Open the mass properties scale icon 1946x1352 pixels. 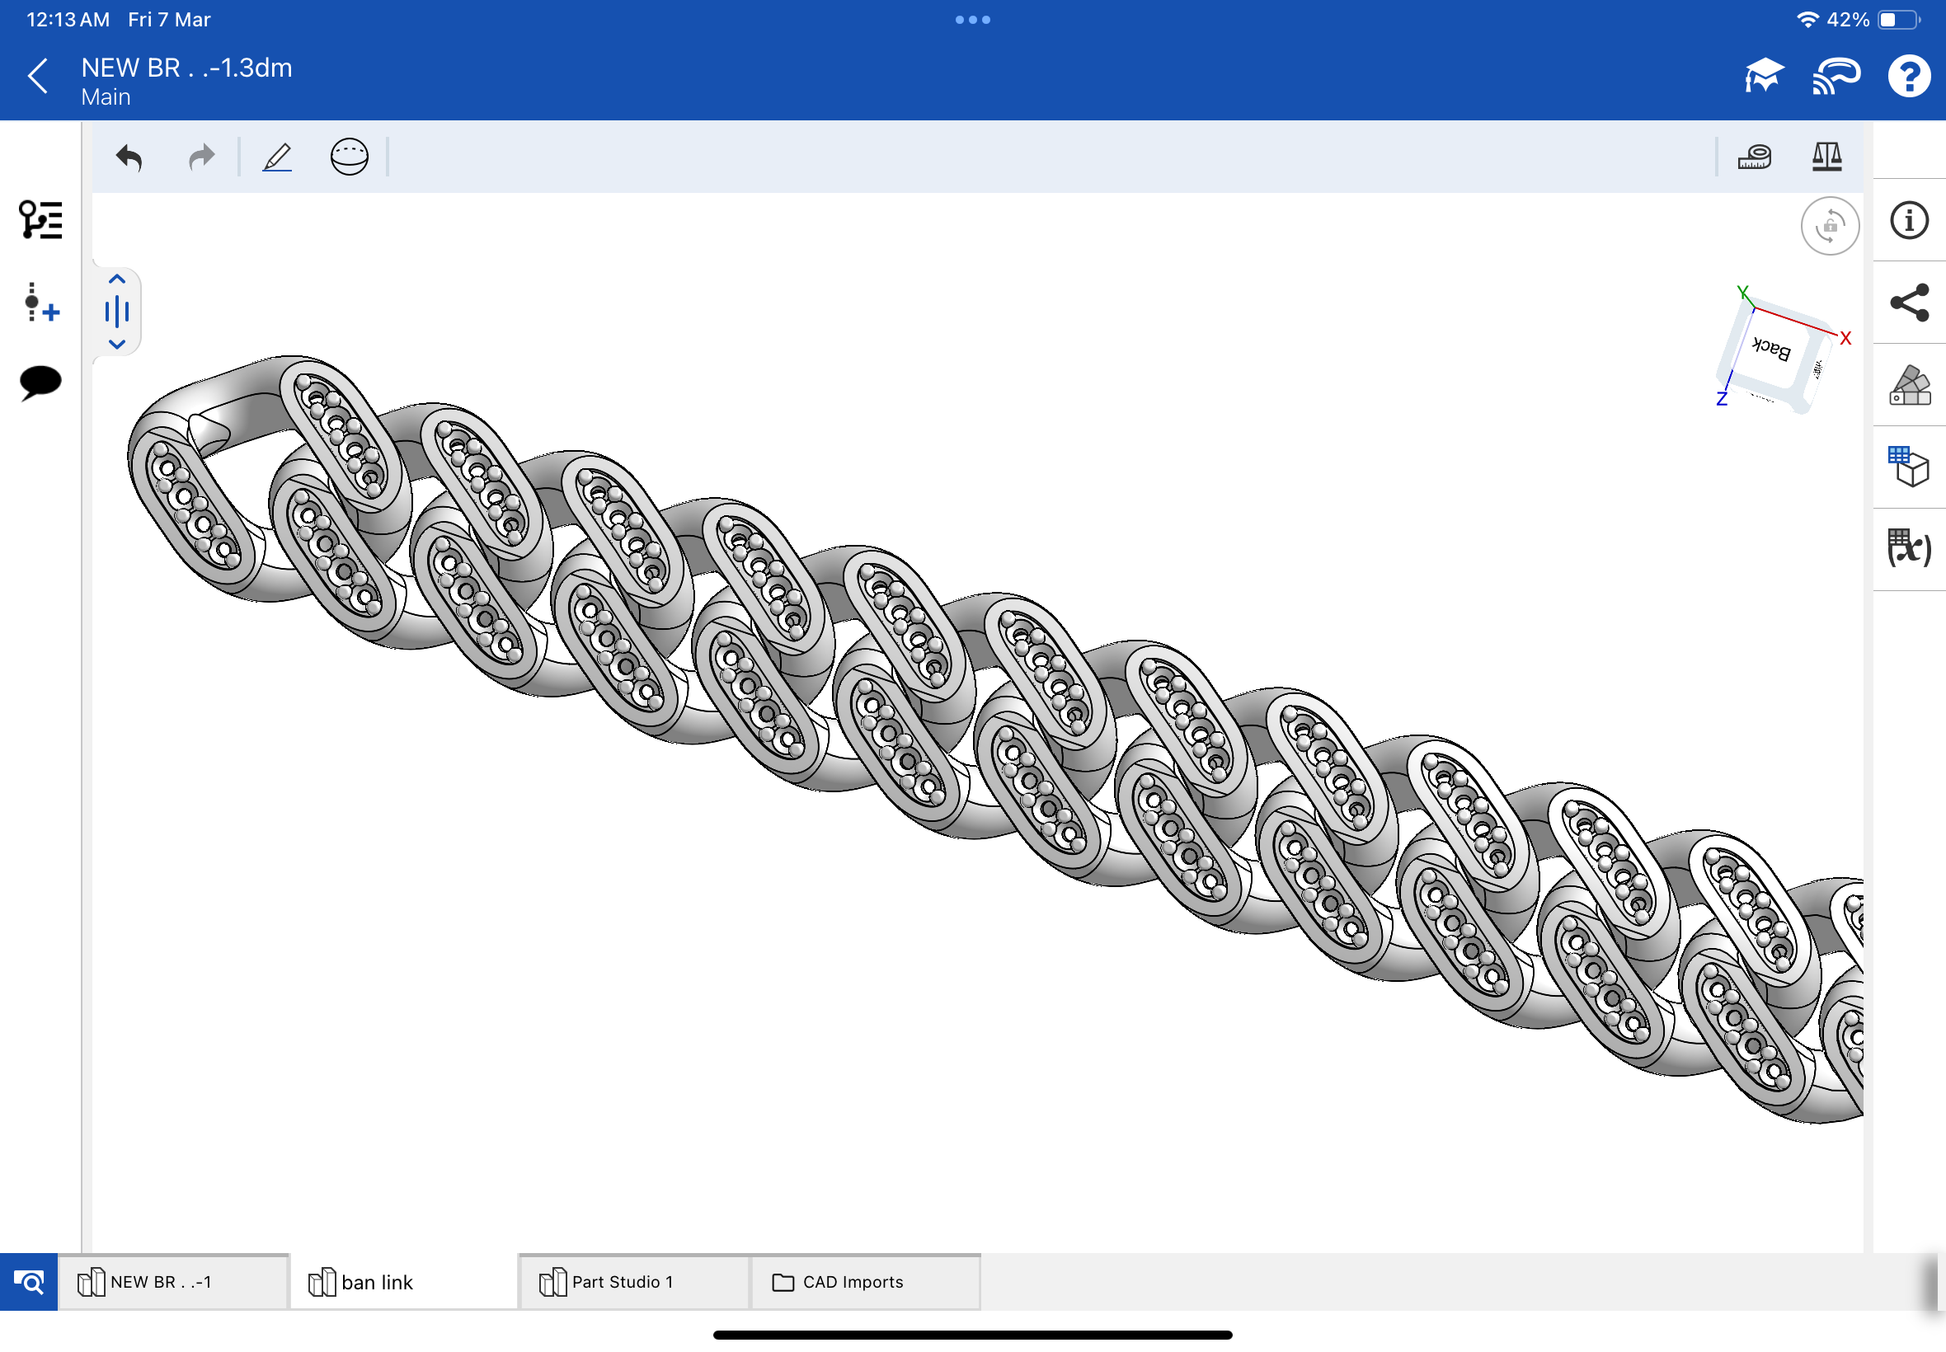coord(1826,157)
